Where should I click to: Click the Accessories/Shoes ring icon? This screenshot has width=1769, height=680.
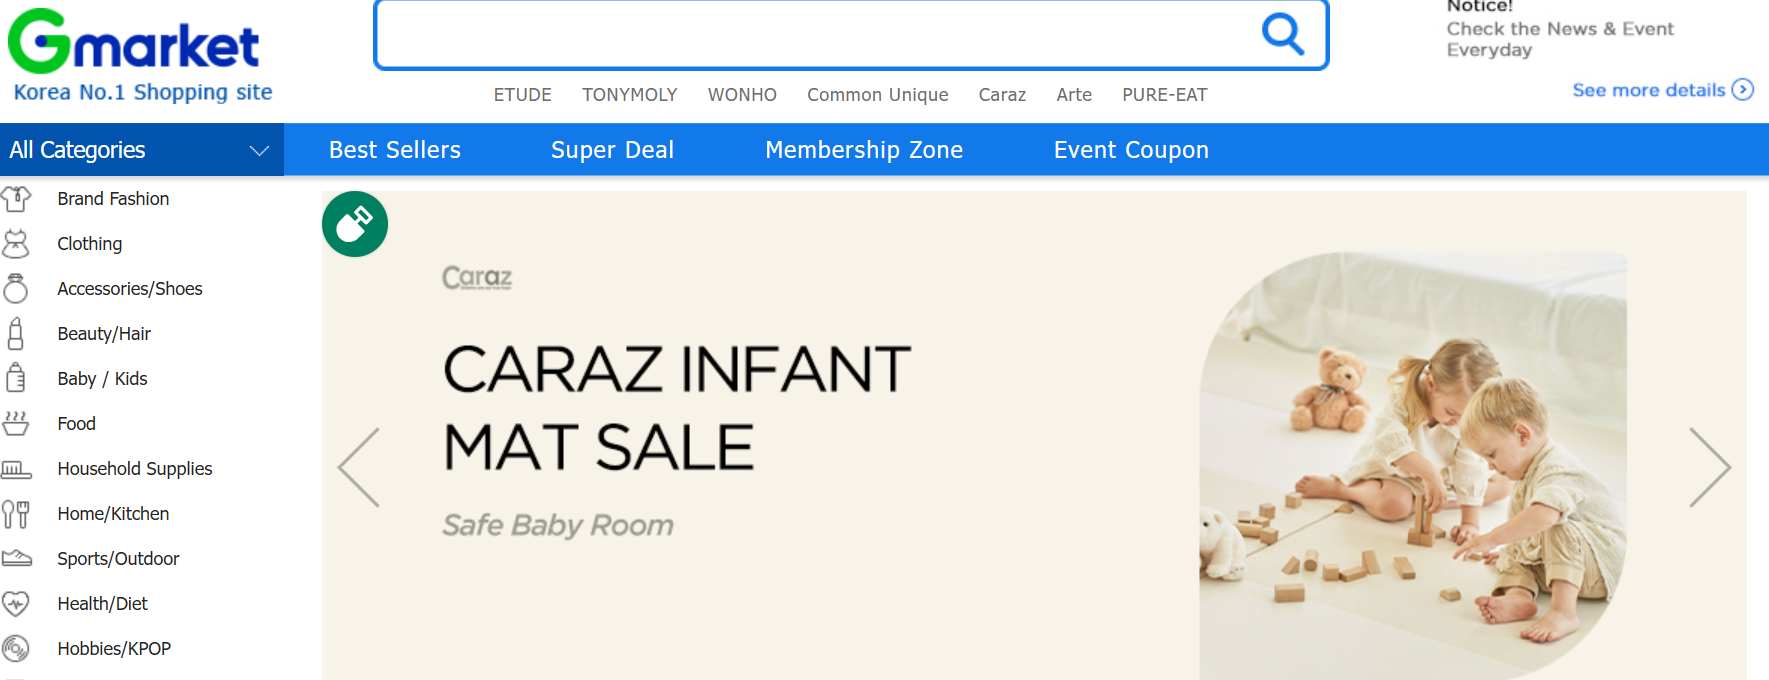click(16, 289)
